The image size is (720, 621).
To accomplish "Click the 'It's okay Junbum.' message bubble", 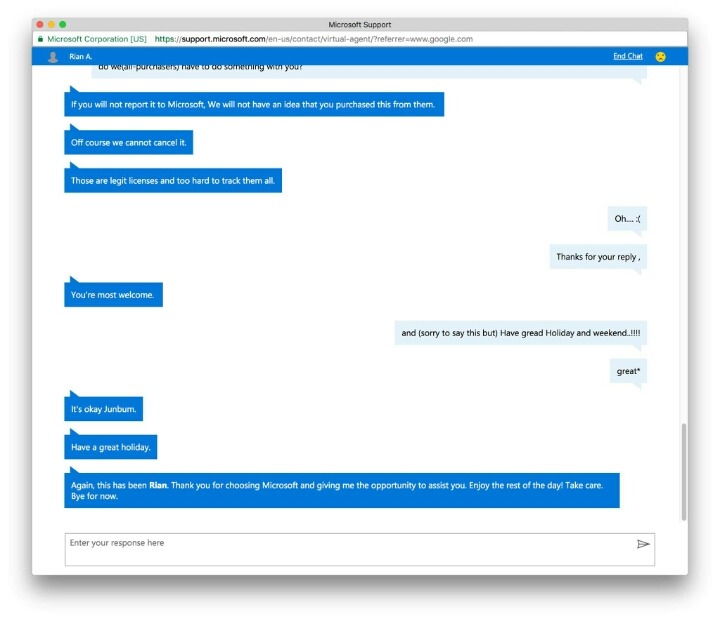I will 103,409.
